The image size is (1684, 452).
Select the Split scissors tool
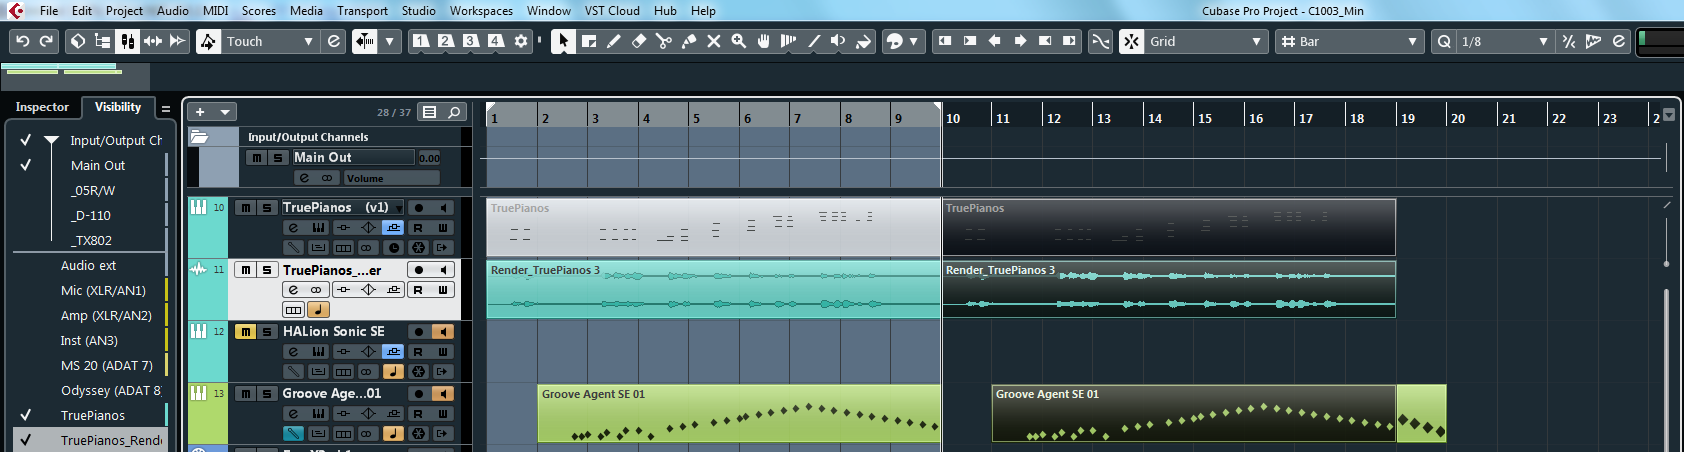coord(663,41)
